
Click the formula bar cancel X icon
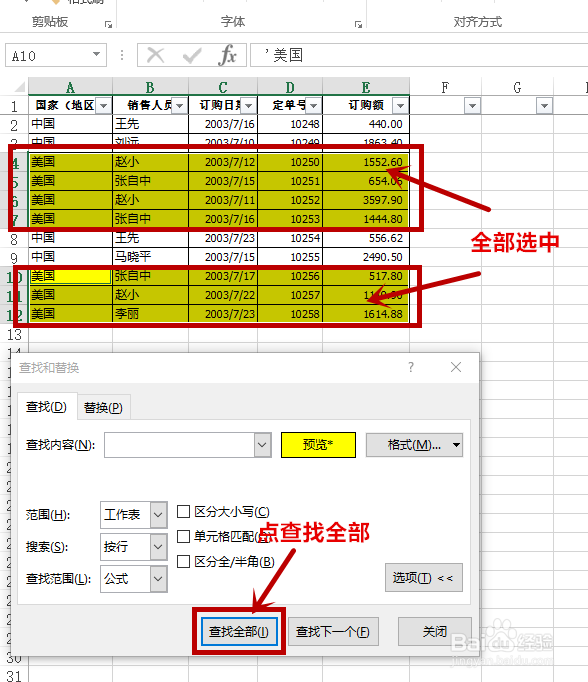click(155, 55)
